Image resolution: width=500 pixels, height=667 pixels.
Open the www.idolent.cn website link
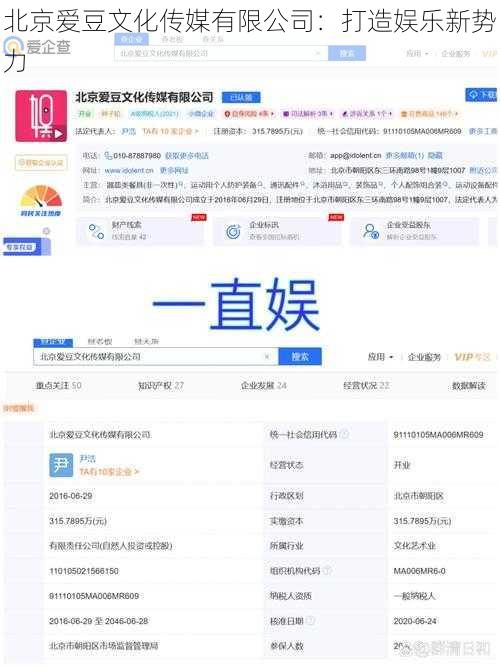tap(129, 170)
